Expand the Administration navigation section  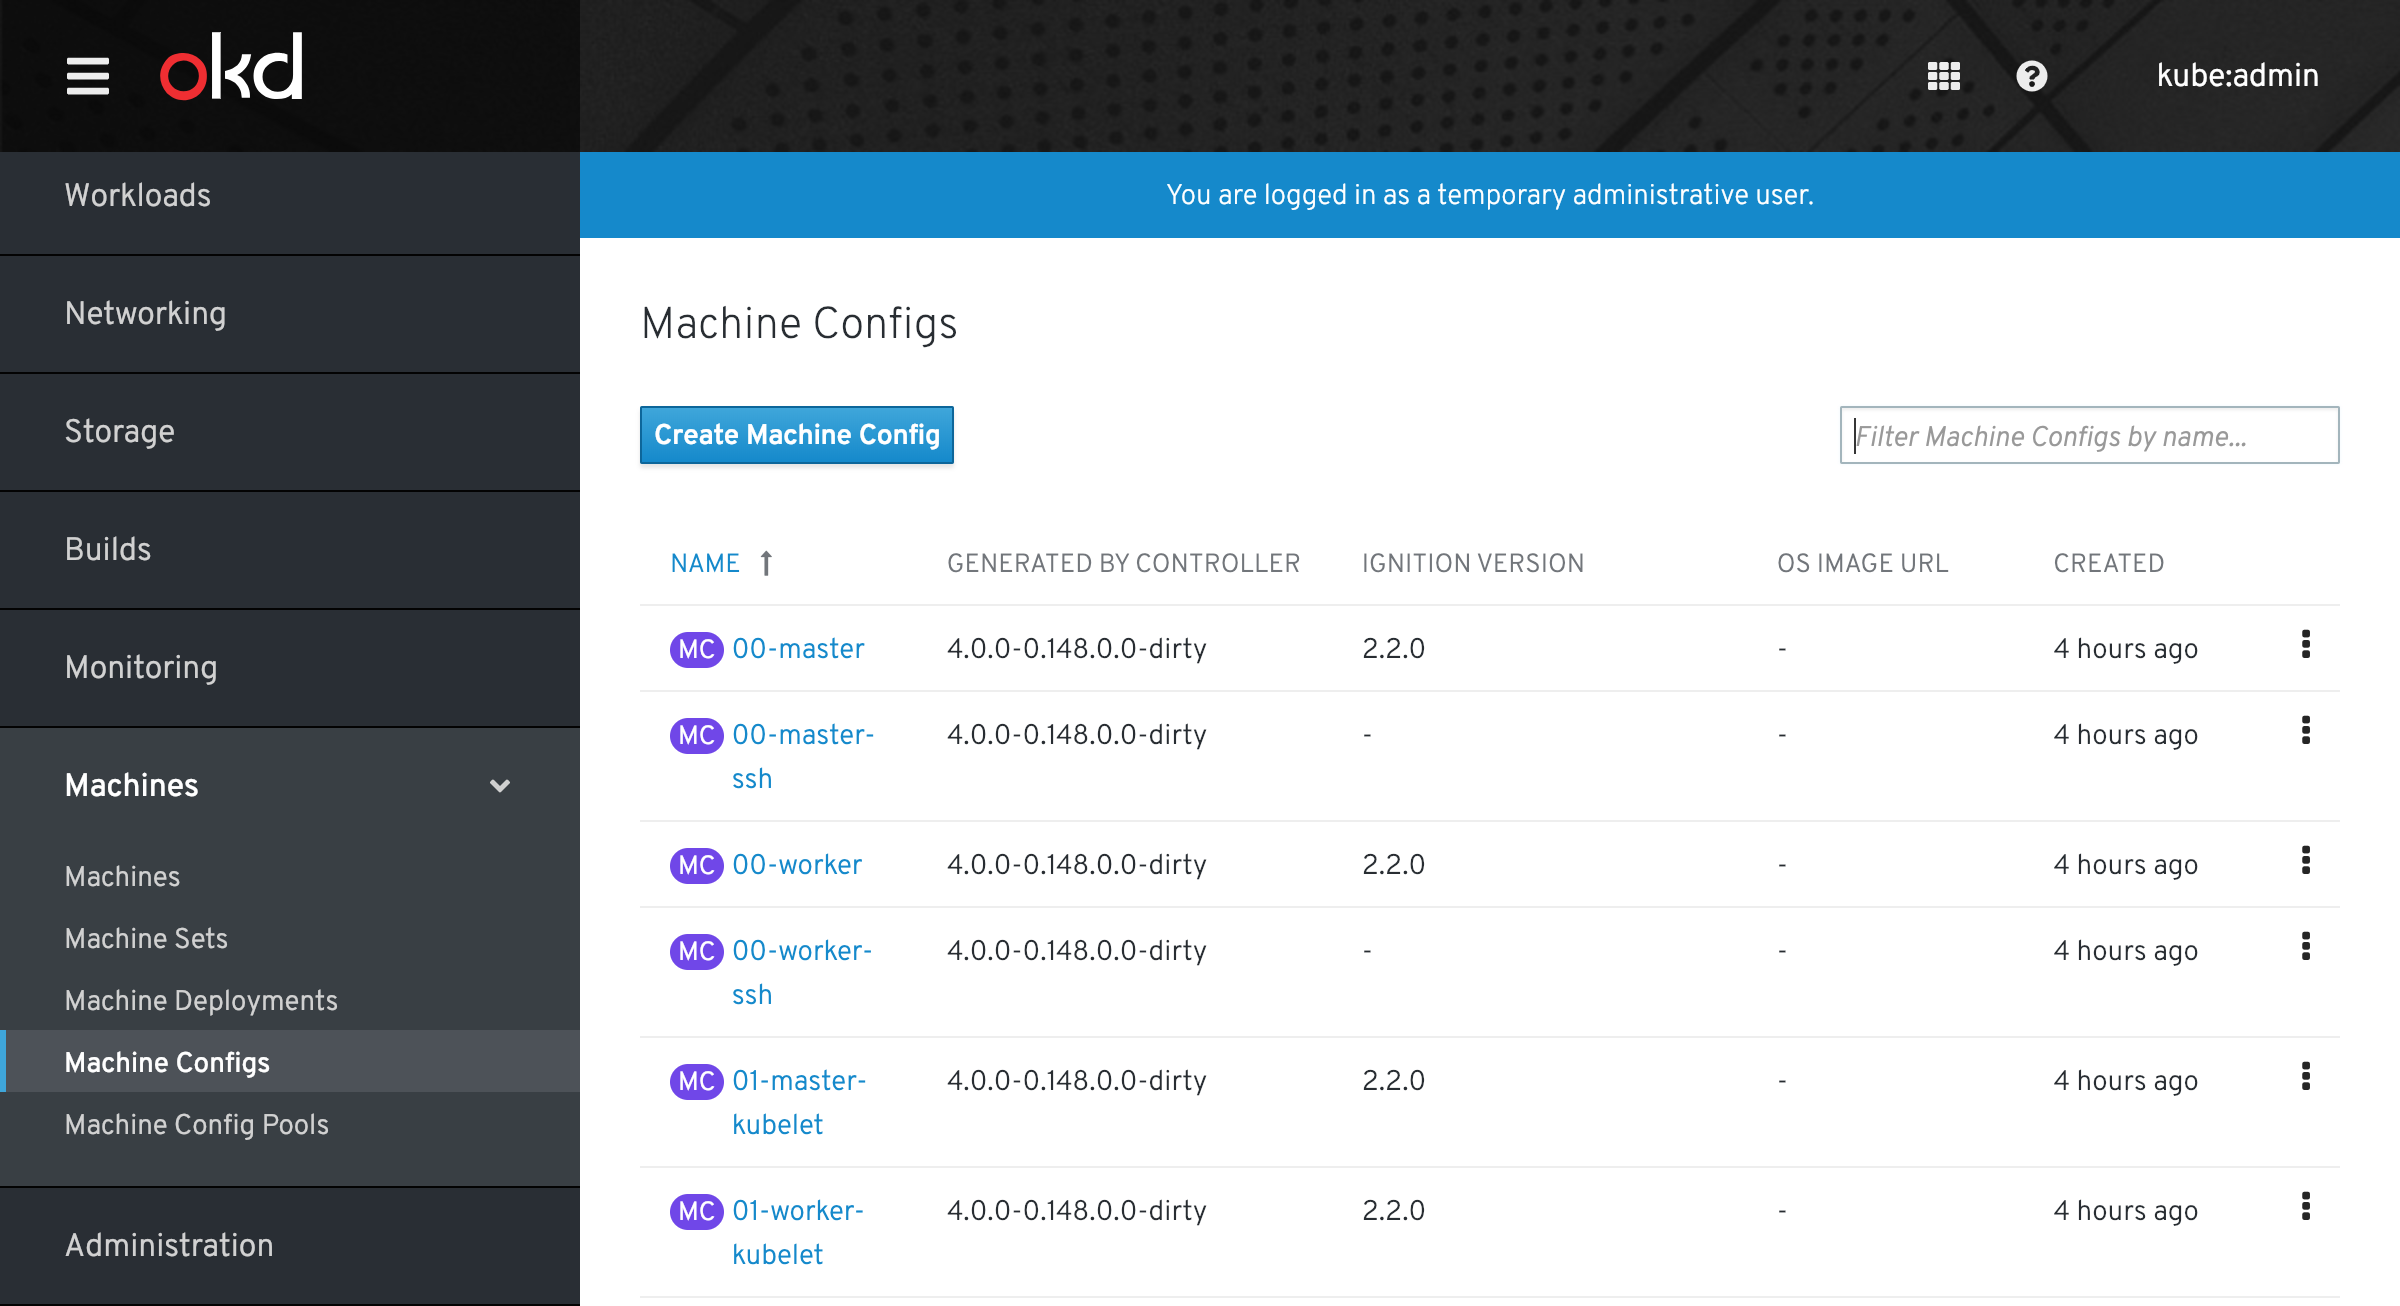click(169, 1245)
